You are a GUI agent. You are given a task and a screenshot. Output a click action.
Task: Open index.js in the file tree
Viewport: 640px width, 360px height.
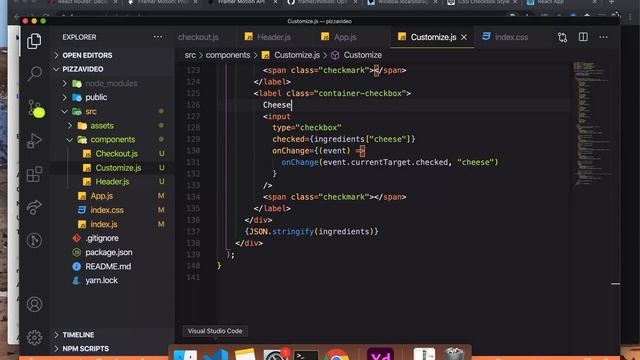click(x=104, y=224)
